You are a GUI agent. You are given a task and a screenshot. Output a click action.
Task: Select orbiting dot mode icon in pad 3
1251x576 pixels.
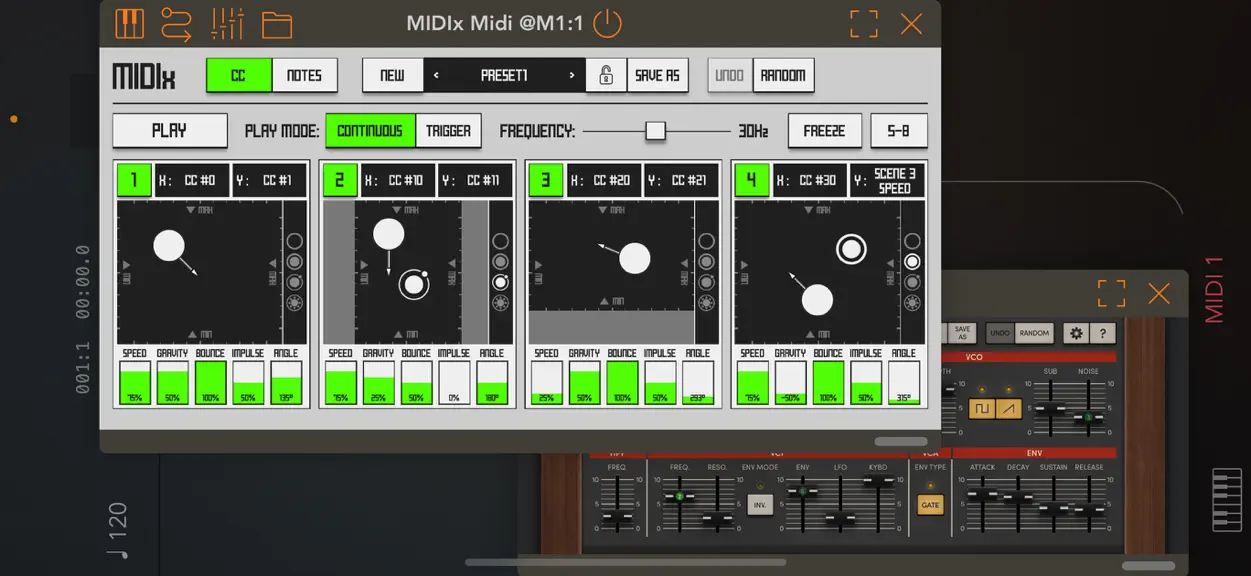point(707,282)
